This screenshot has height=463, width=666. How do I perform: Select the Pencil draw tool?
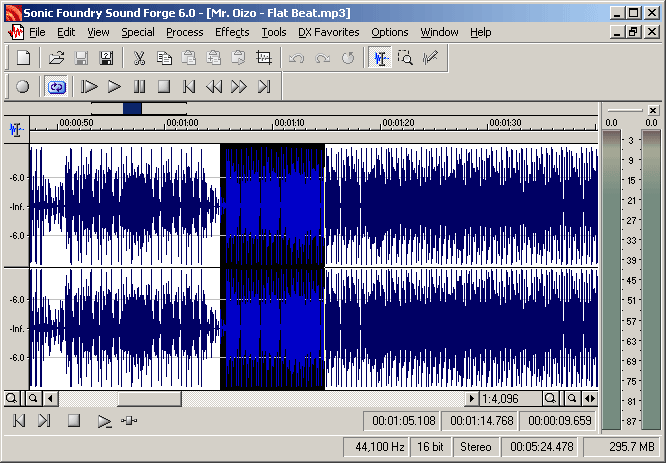(x=430, y=58)
